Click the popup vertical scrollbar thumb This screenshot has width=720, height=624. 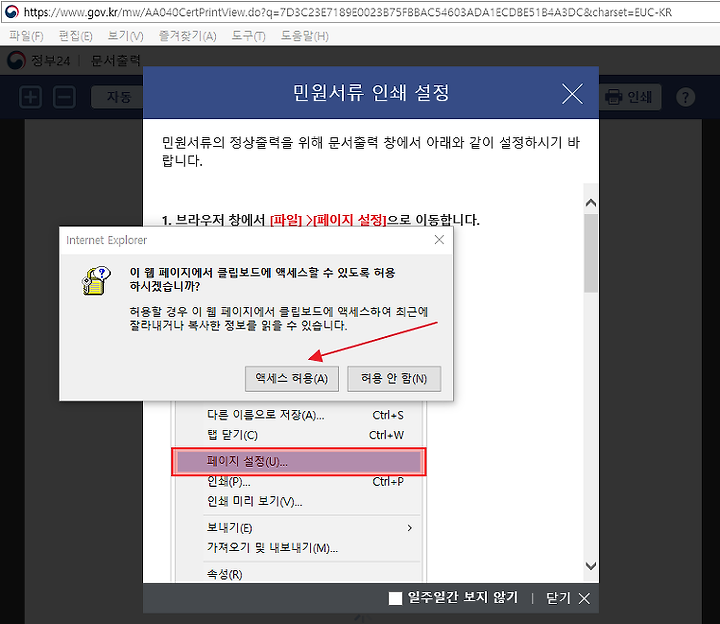click(x=591, y=253)
